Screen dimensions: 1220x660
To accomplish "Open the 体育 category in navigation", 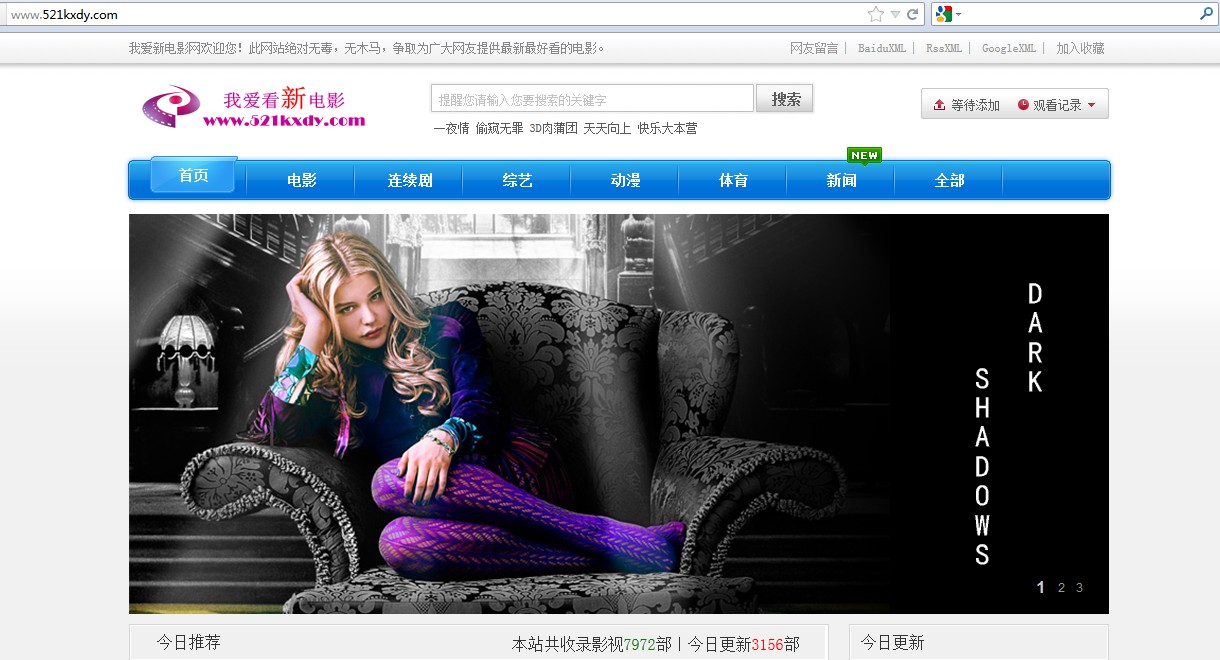I will (733, 180).
